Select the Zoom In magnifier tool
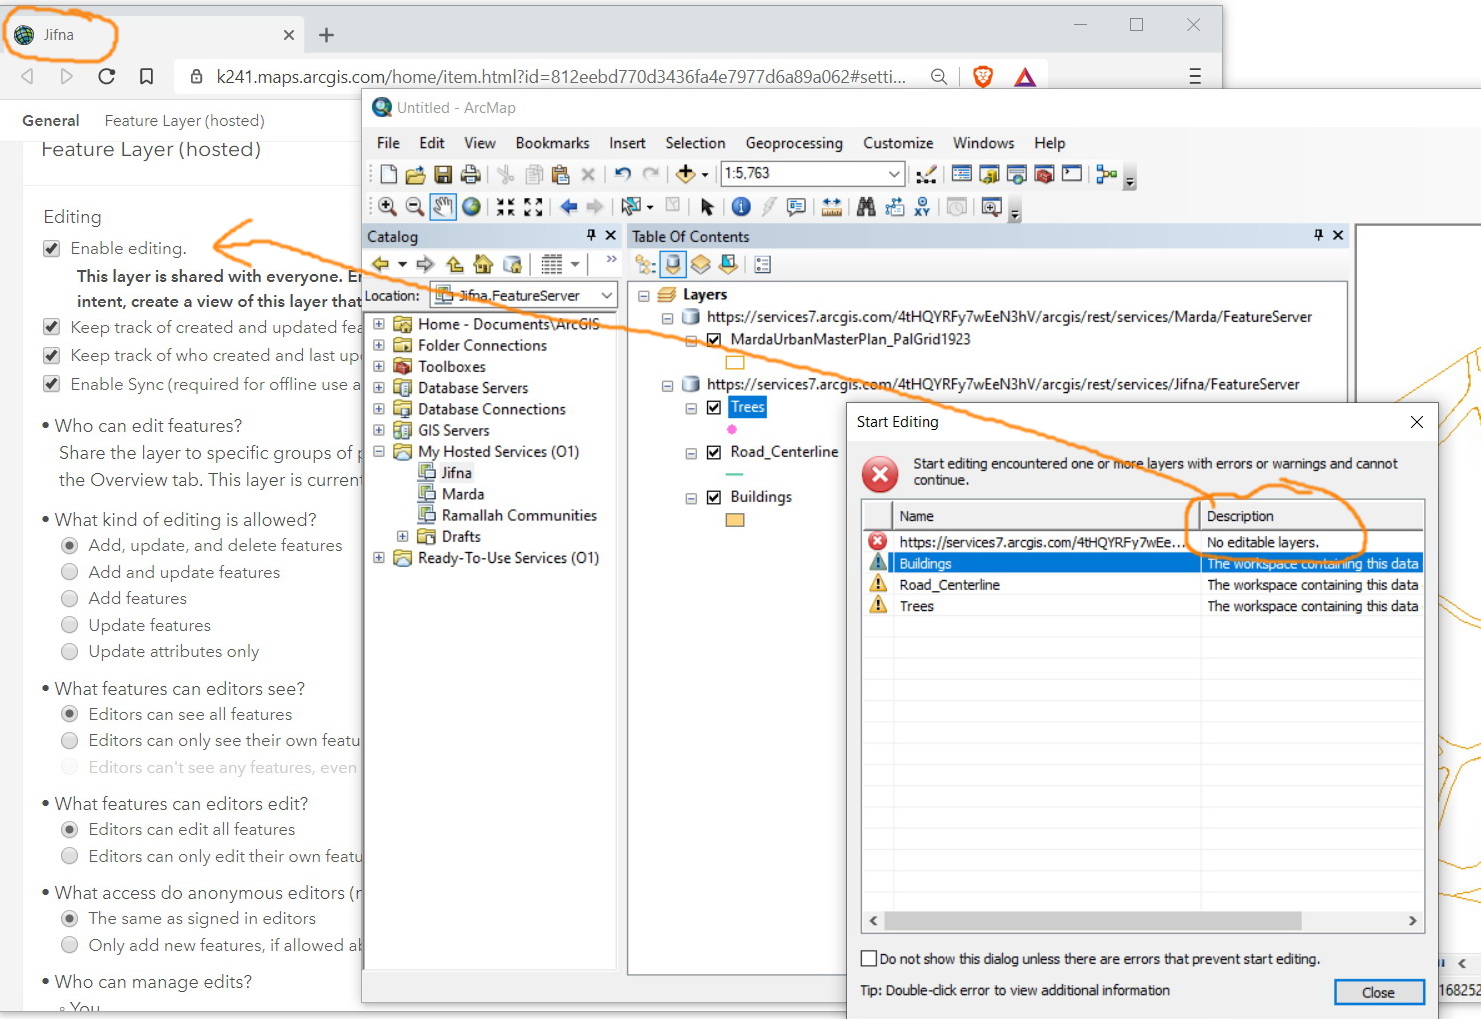Image resolution: width=1481 pixels, height=1019 pixels. tap(387, 207)
